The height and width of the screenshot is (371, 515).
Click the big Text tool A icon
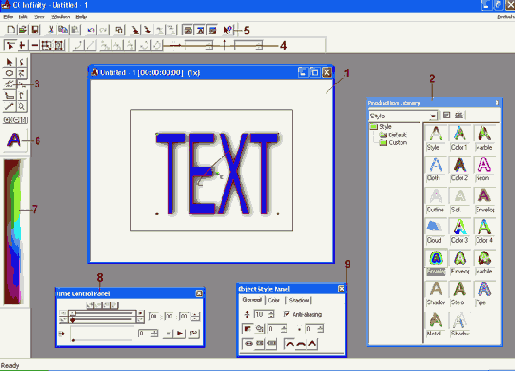(14, 140)
